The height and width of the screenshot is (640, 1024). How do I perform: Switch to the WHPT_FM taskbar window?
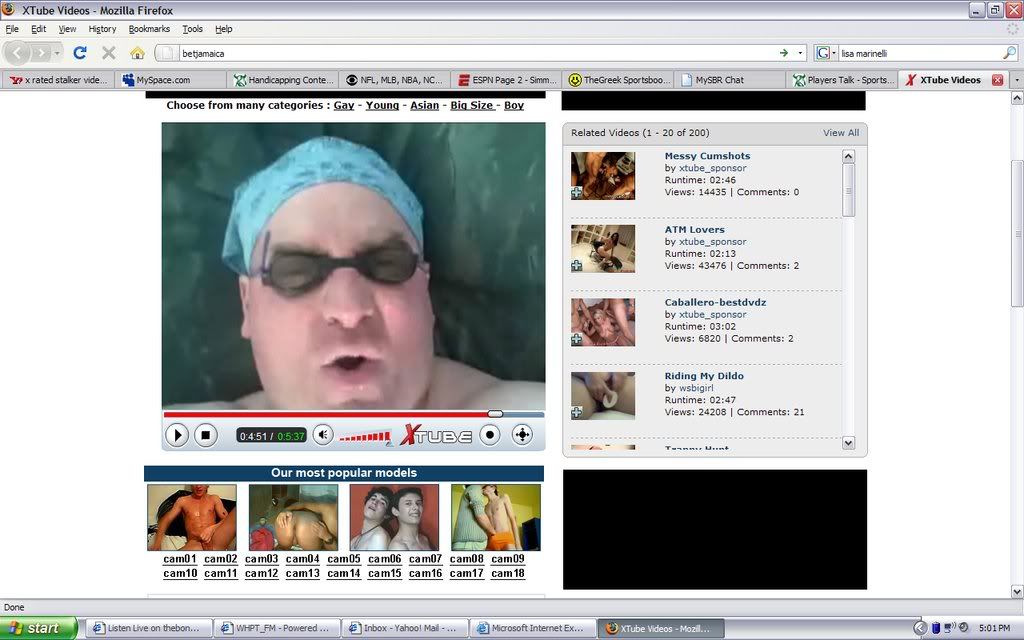click(x=278, y=628)
